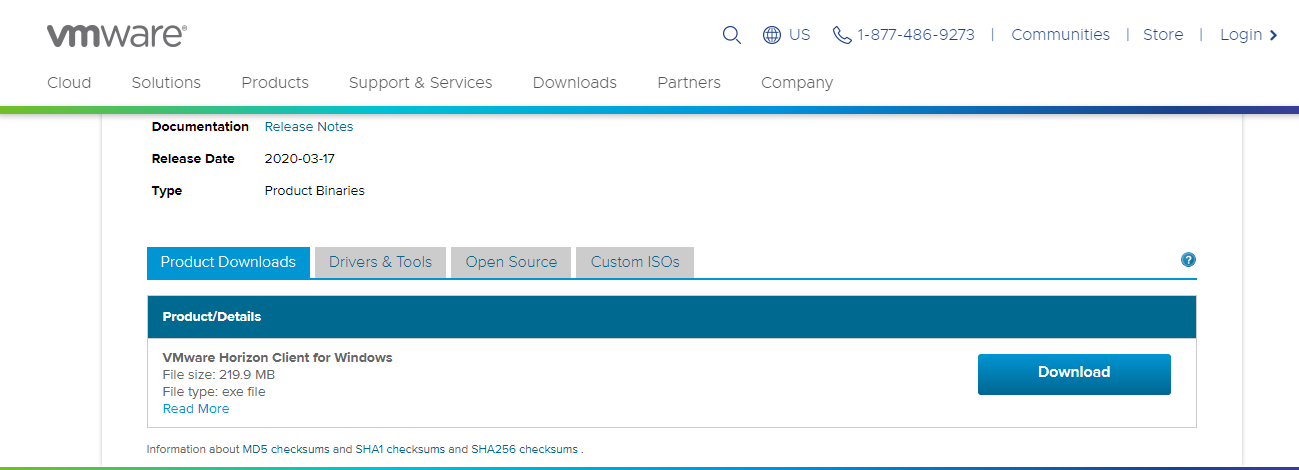Screen dimensions: 1299x470
Task: Click the blue help question mark icon
Action: [1188, 260]
